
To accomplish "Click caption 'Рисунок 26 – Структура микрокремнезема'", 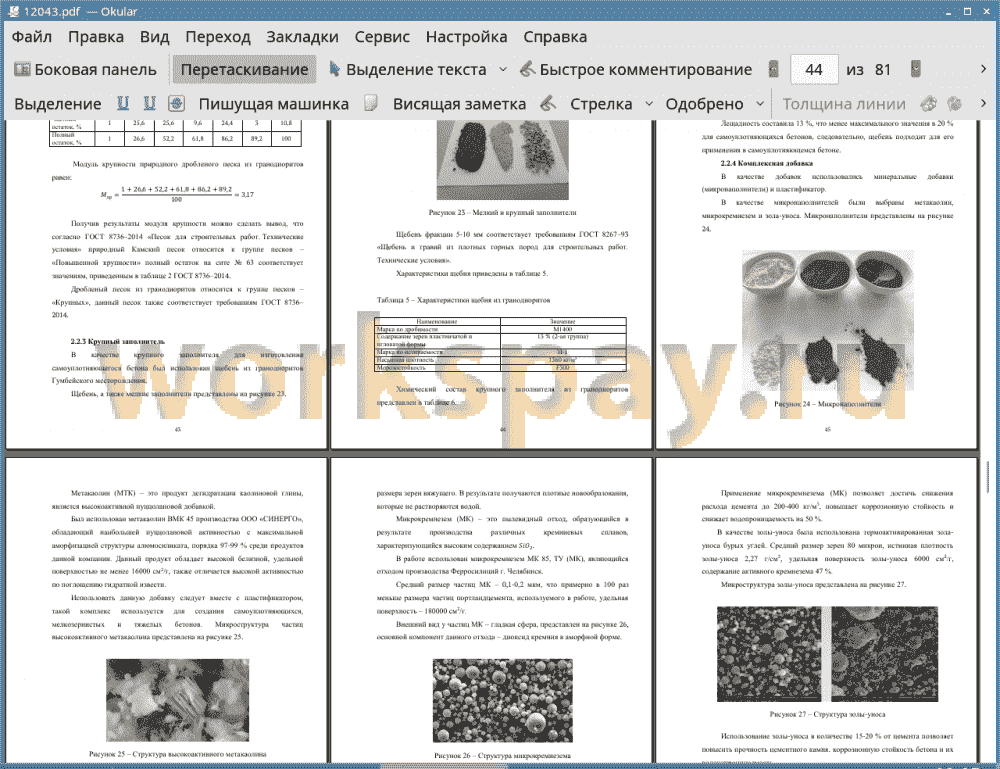I will click(x=502, y=755).
